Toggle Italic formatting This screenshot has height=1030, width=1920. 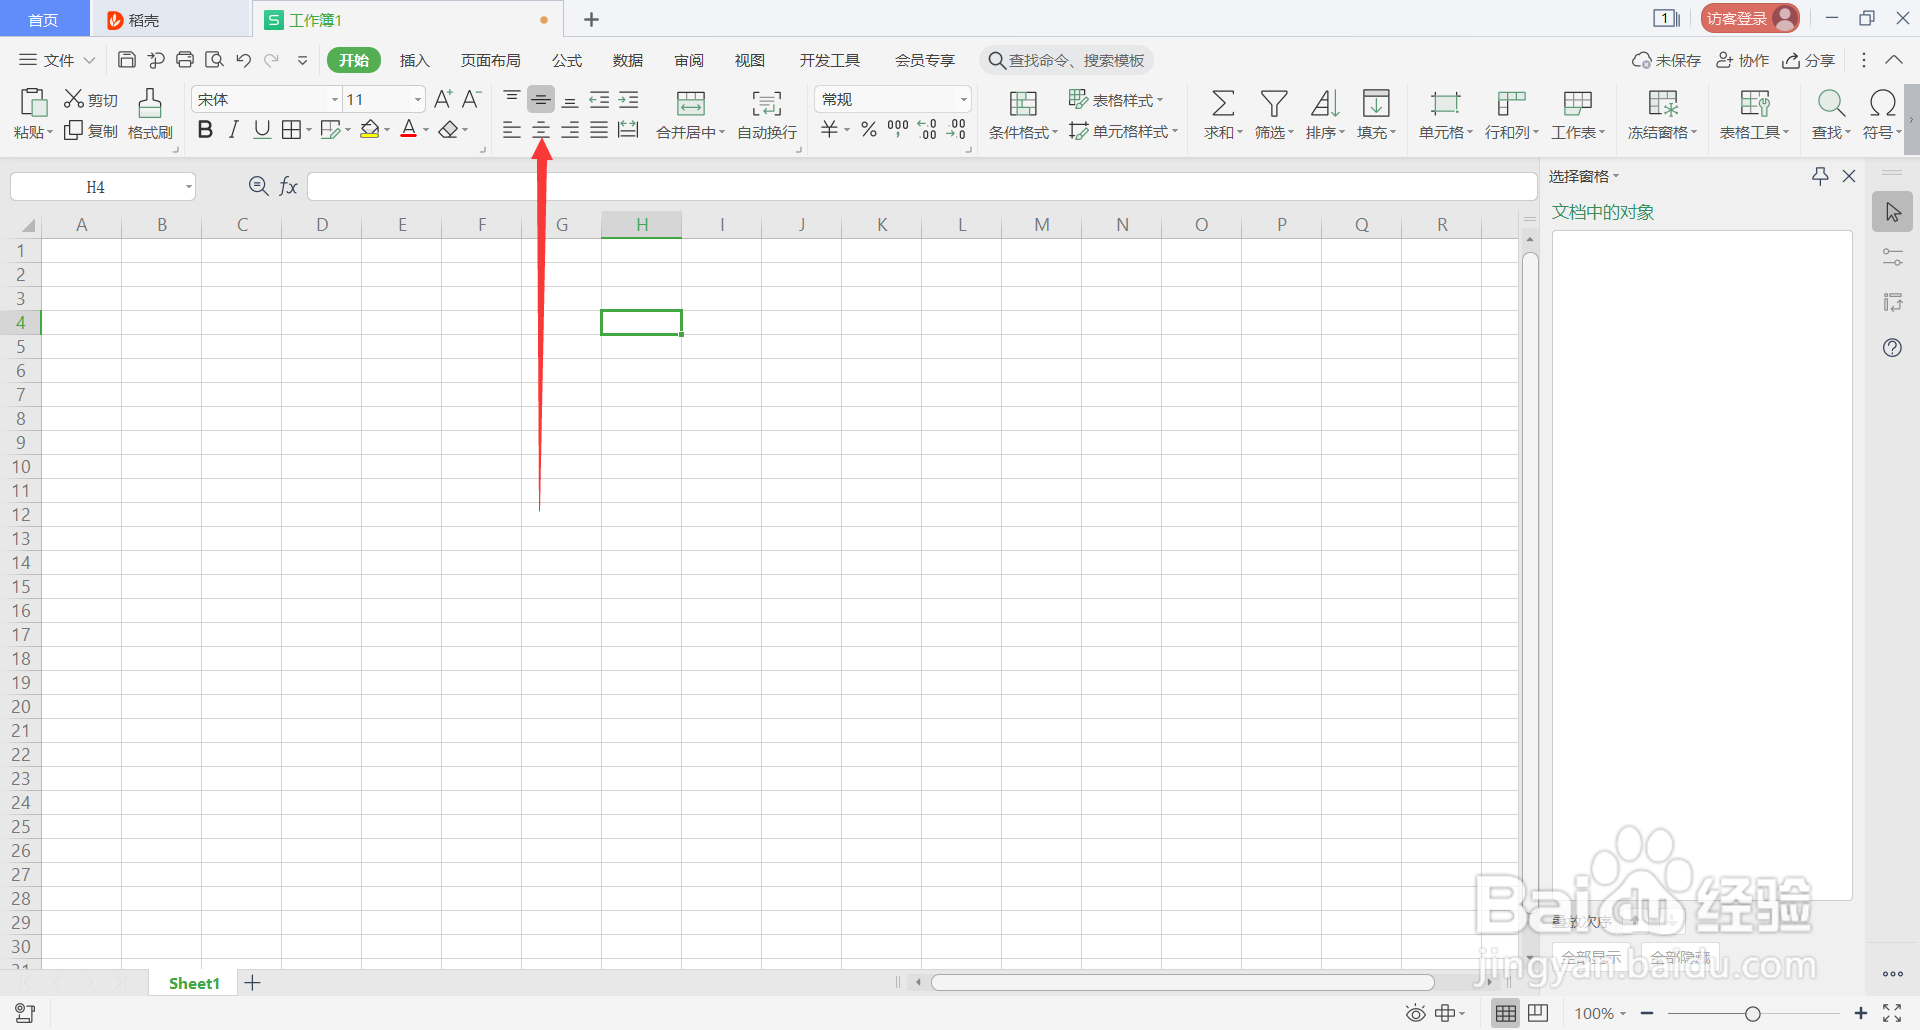click(233, 130)
